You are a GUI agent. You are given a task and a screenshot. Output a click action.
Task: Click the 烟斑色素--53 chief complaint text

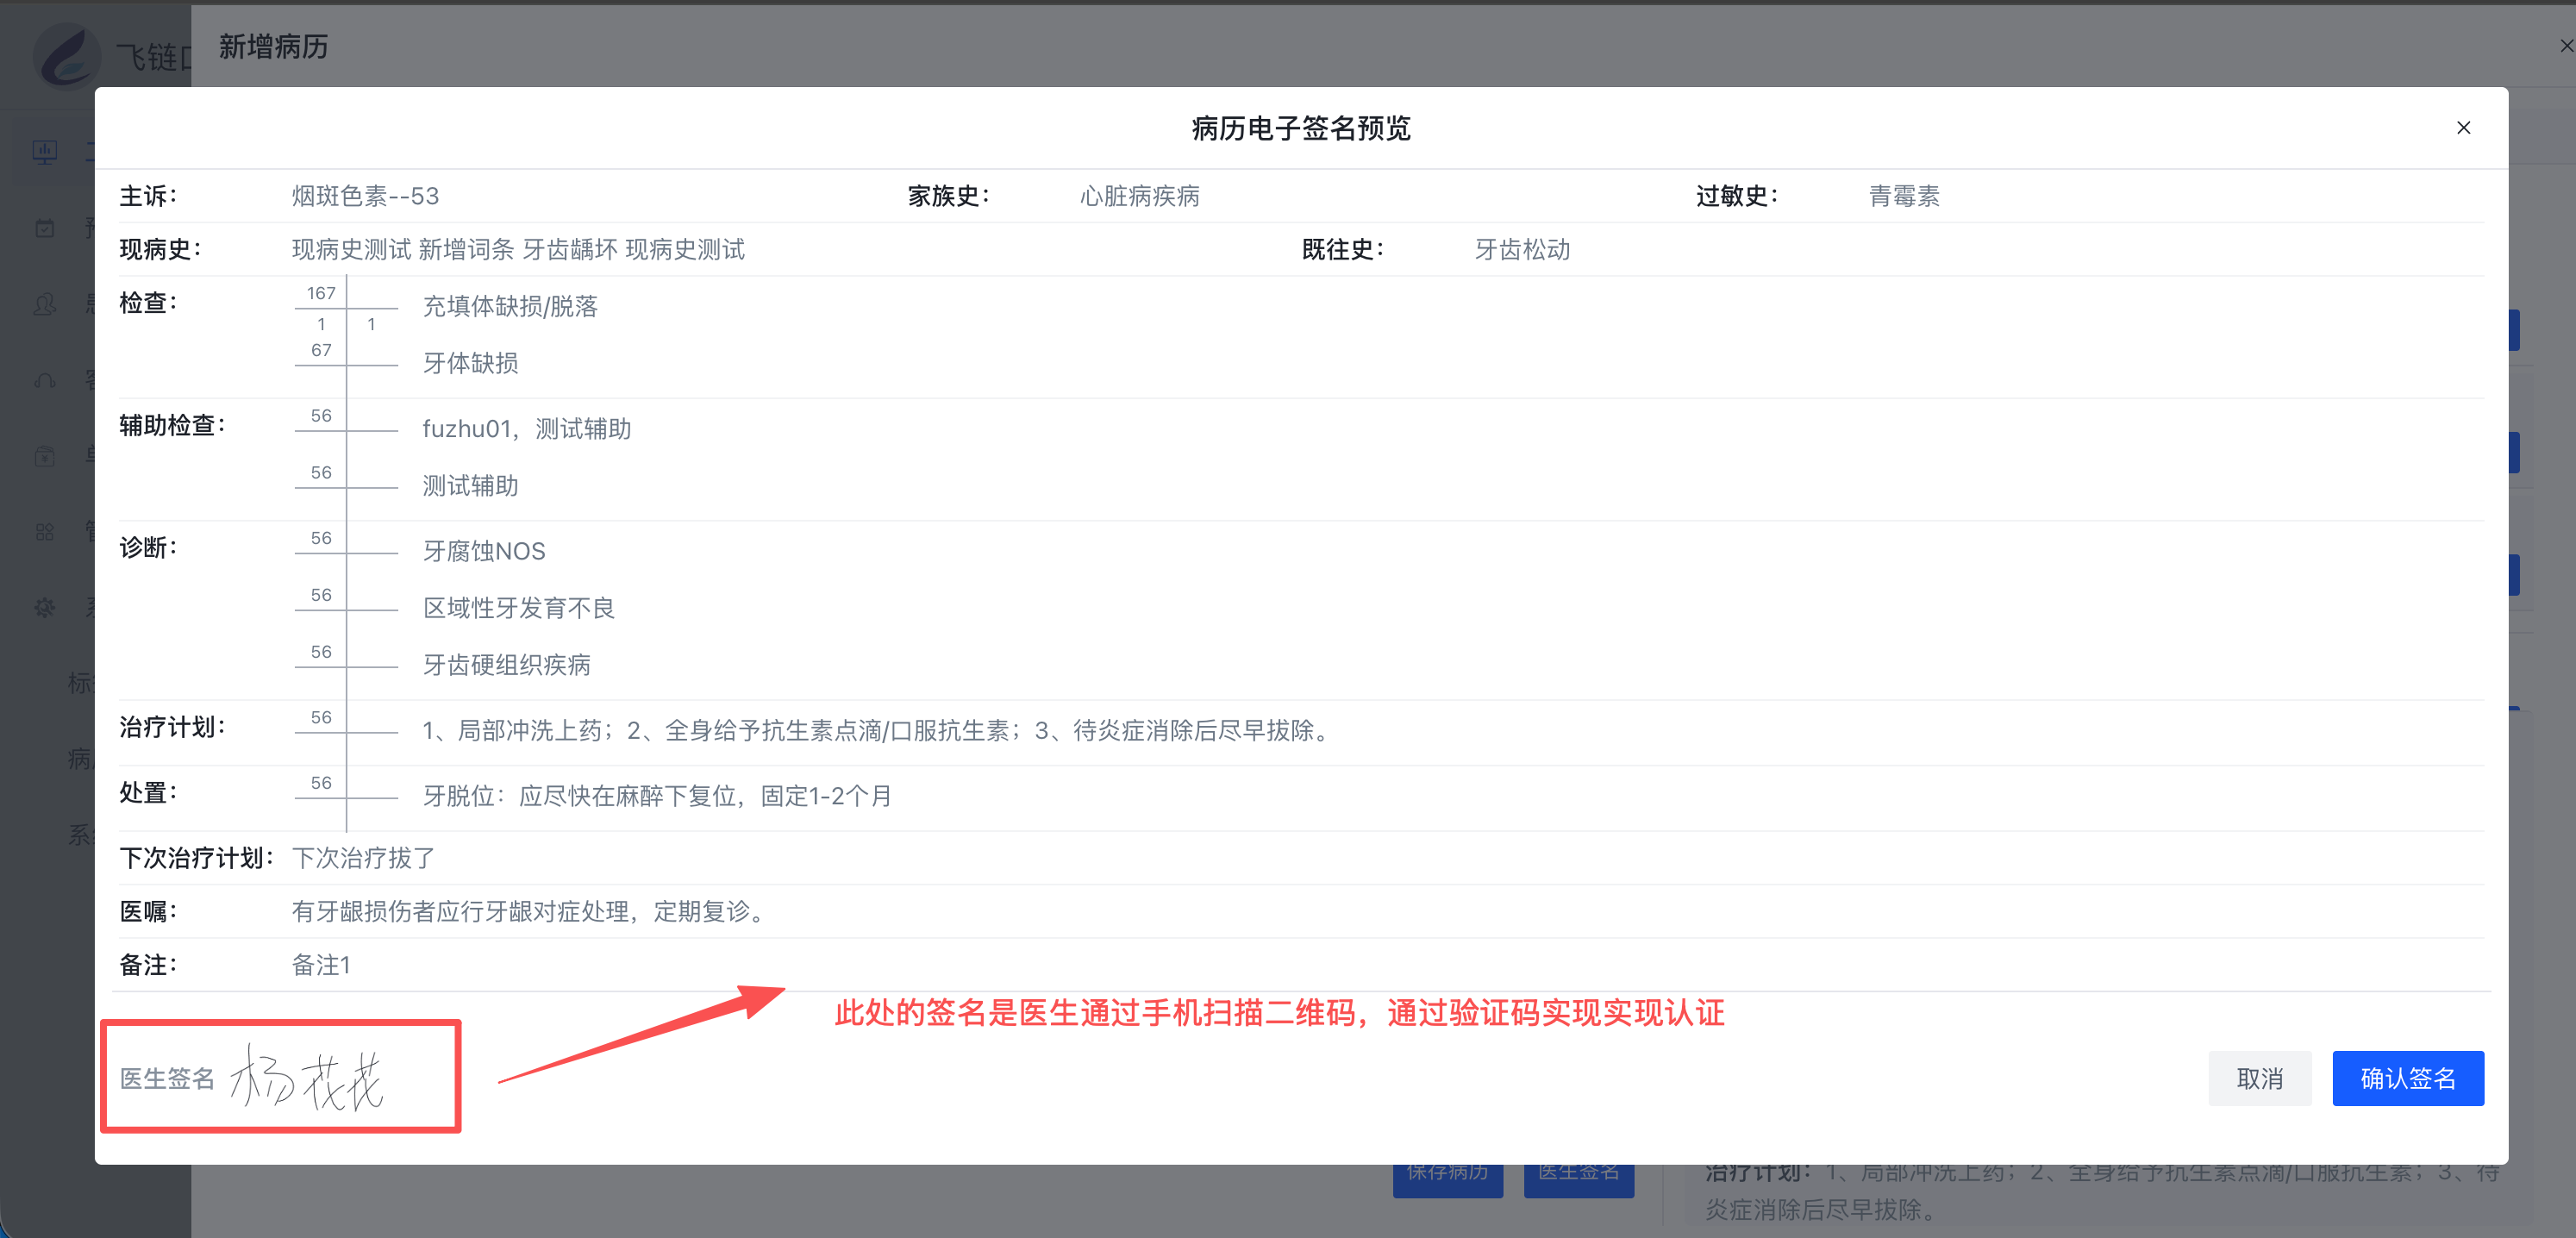pos(365,196)
